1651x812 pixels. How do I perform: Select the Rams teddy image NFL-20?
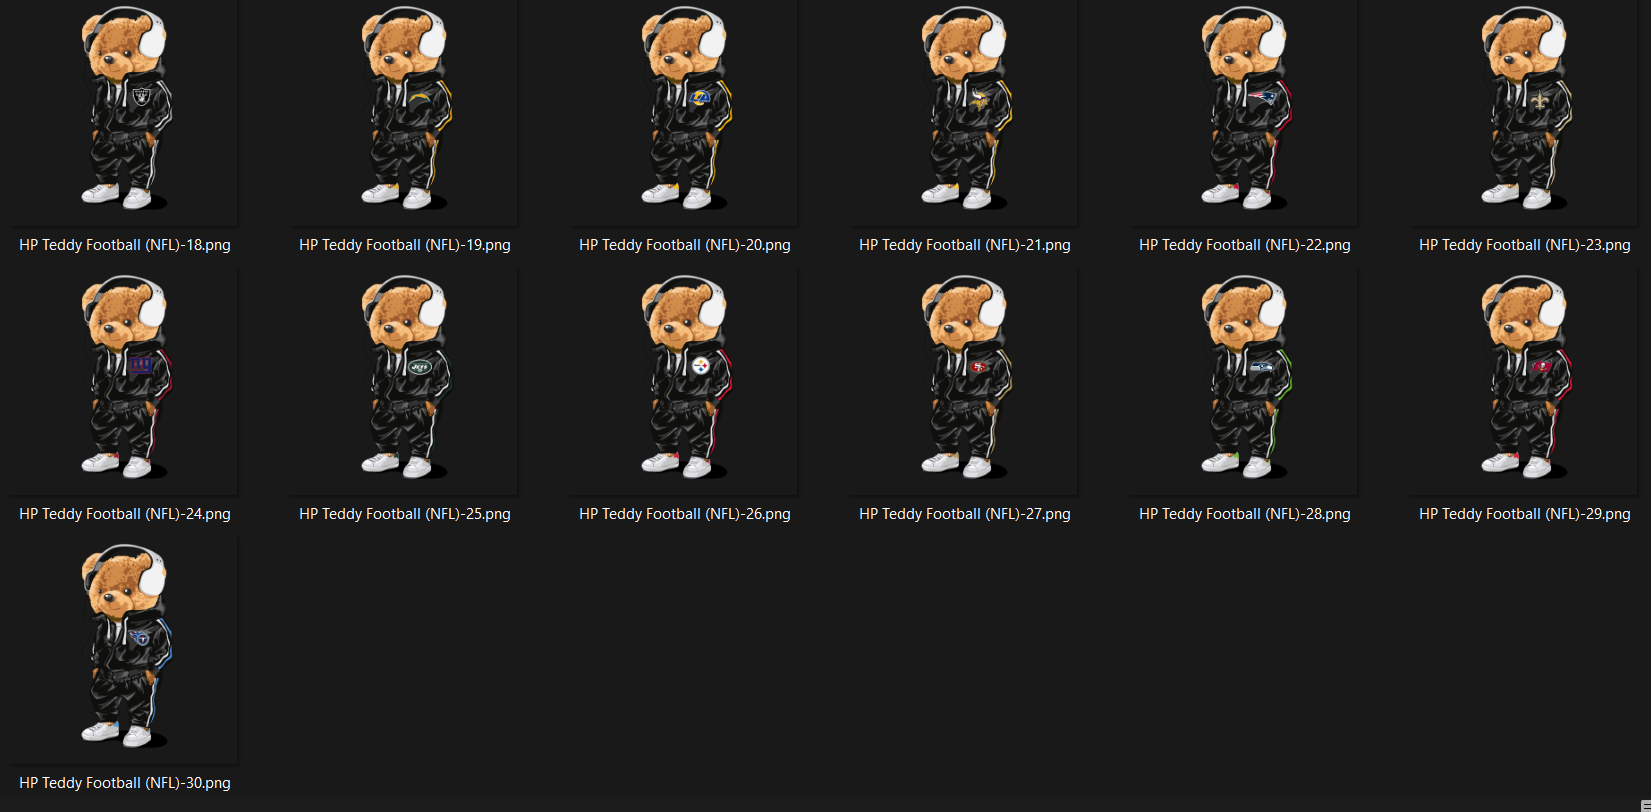pos(685,110)
